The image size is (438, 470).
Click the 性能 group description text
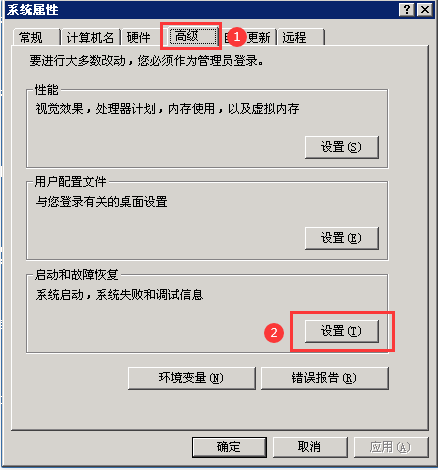point(167,109)
